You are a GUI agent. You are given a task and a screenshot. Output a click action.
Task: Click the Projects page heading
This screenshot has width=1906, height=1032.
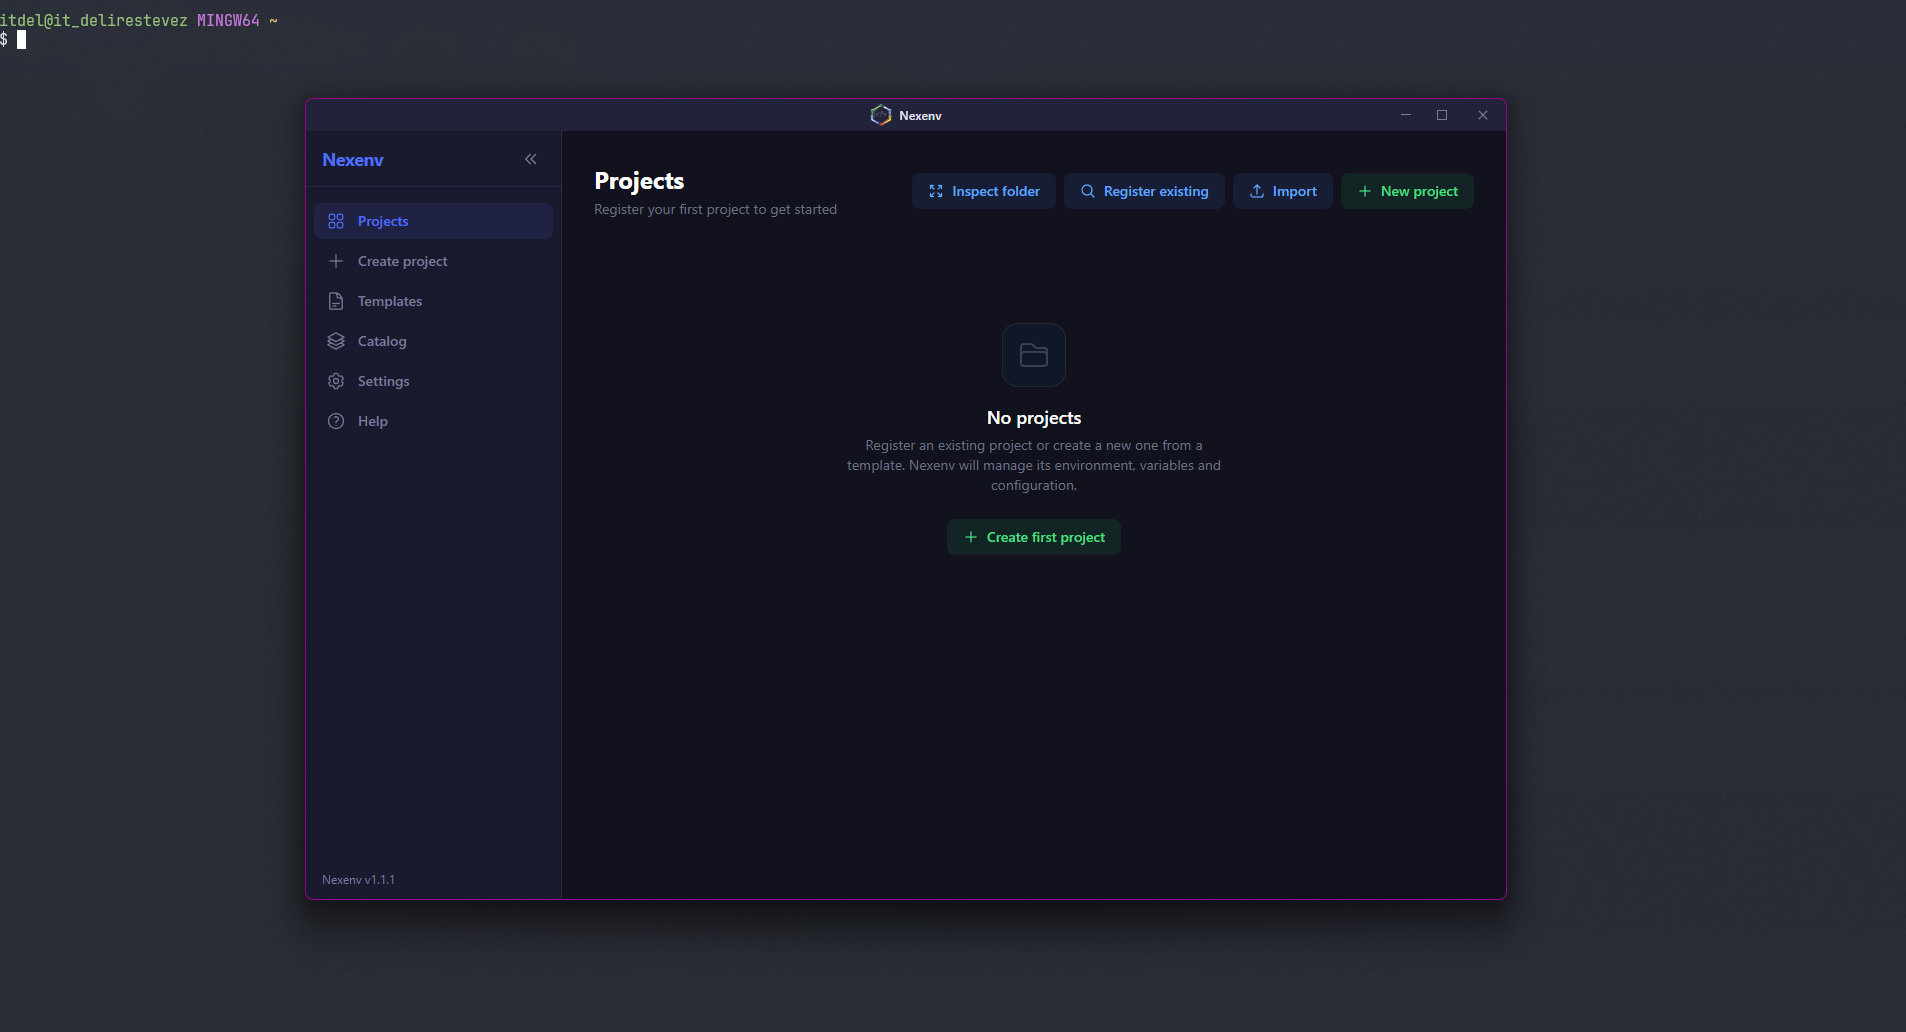pyautogui.click(x=639, y=181)
